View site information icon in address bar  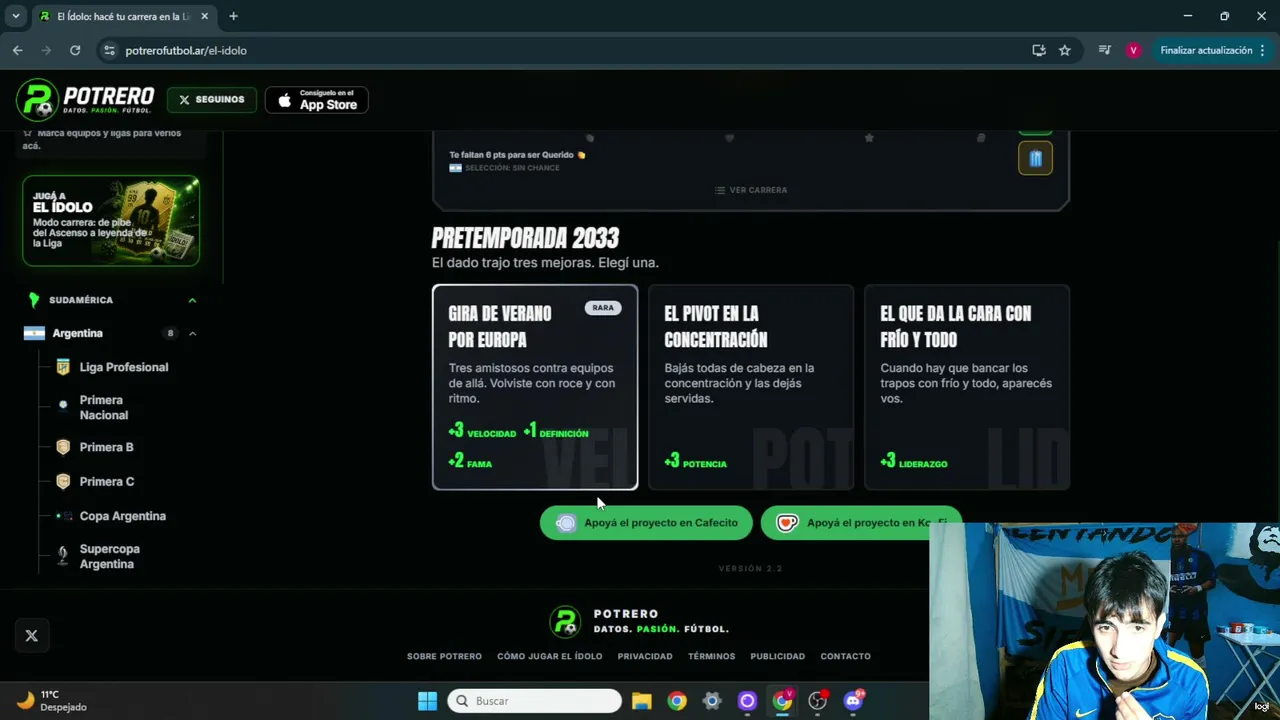109,50
